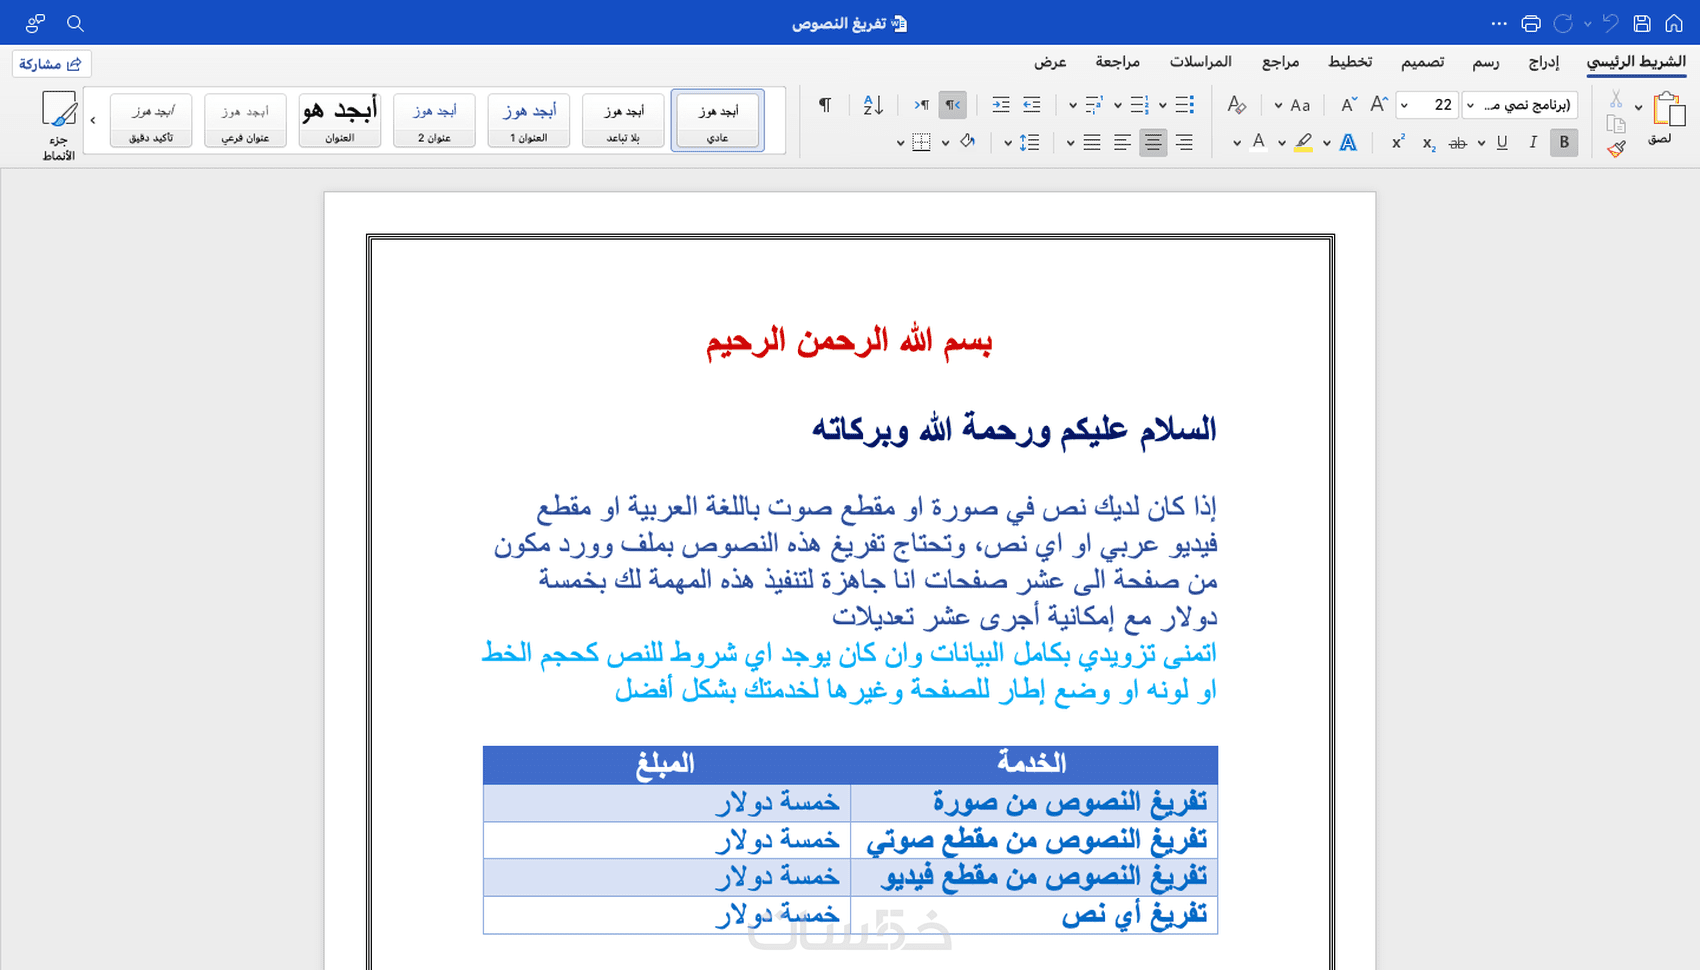Expand the styles gallery arrow
The image size is (1700, 970).
click(93, 120)
